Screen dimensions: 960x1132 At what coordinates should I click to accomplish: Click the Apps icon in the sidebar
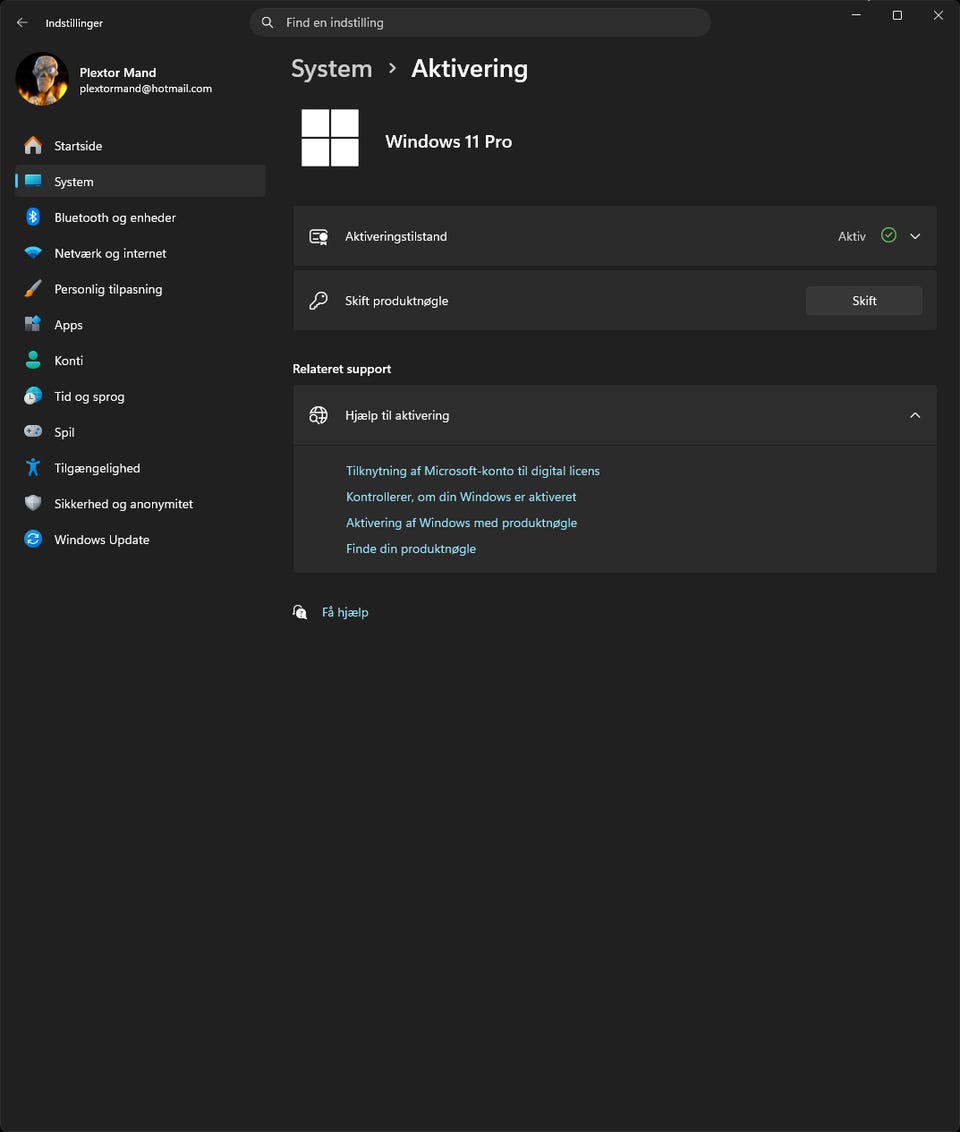coord(33,324)
